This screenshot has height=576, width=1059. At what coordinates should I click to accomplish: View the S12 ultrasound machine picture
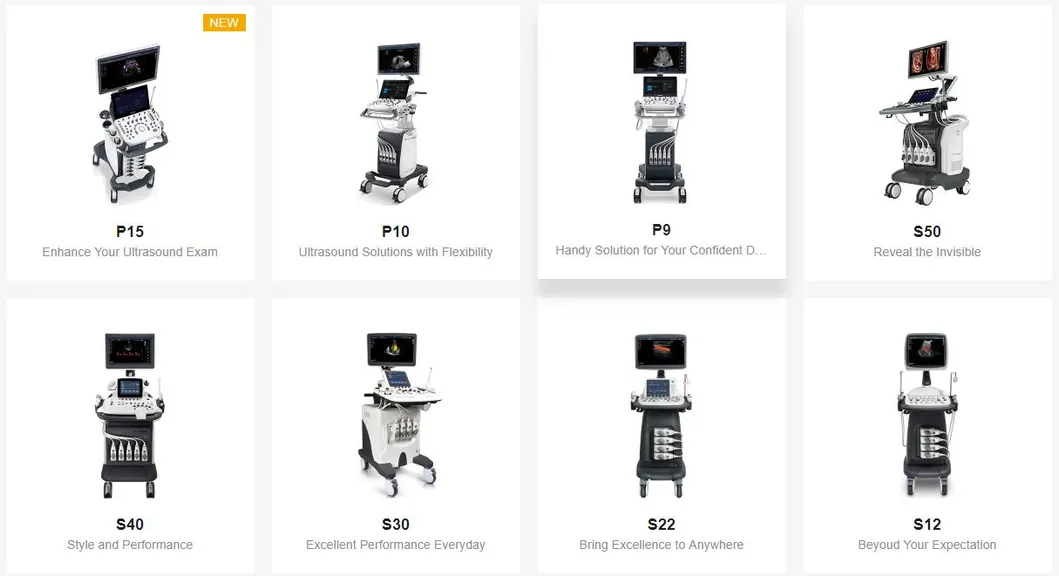tap(927, 415)
